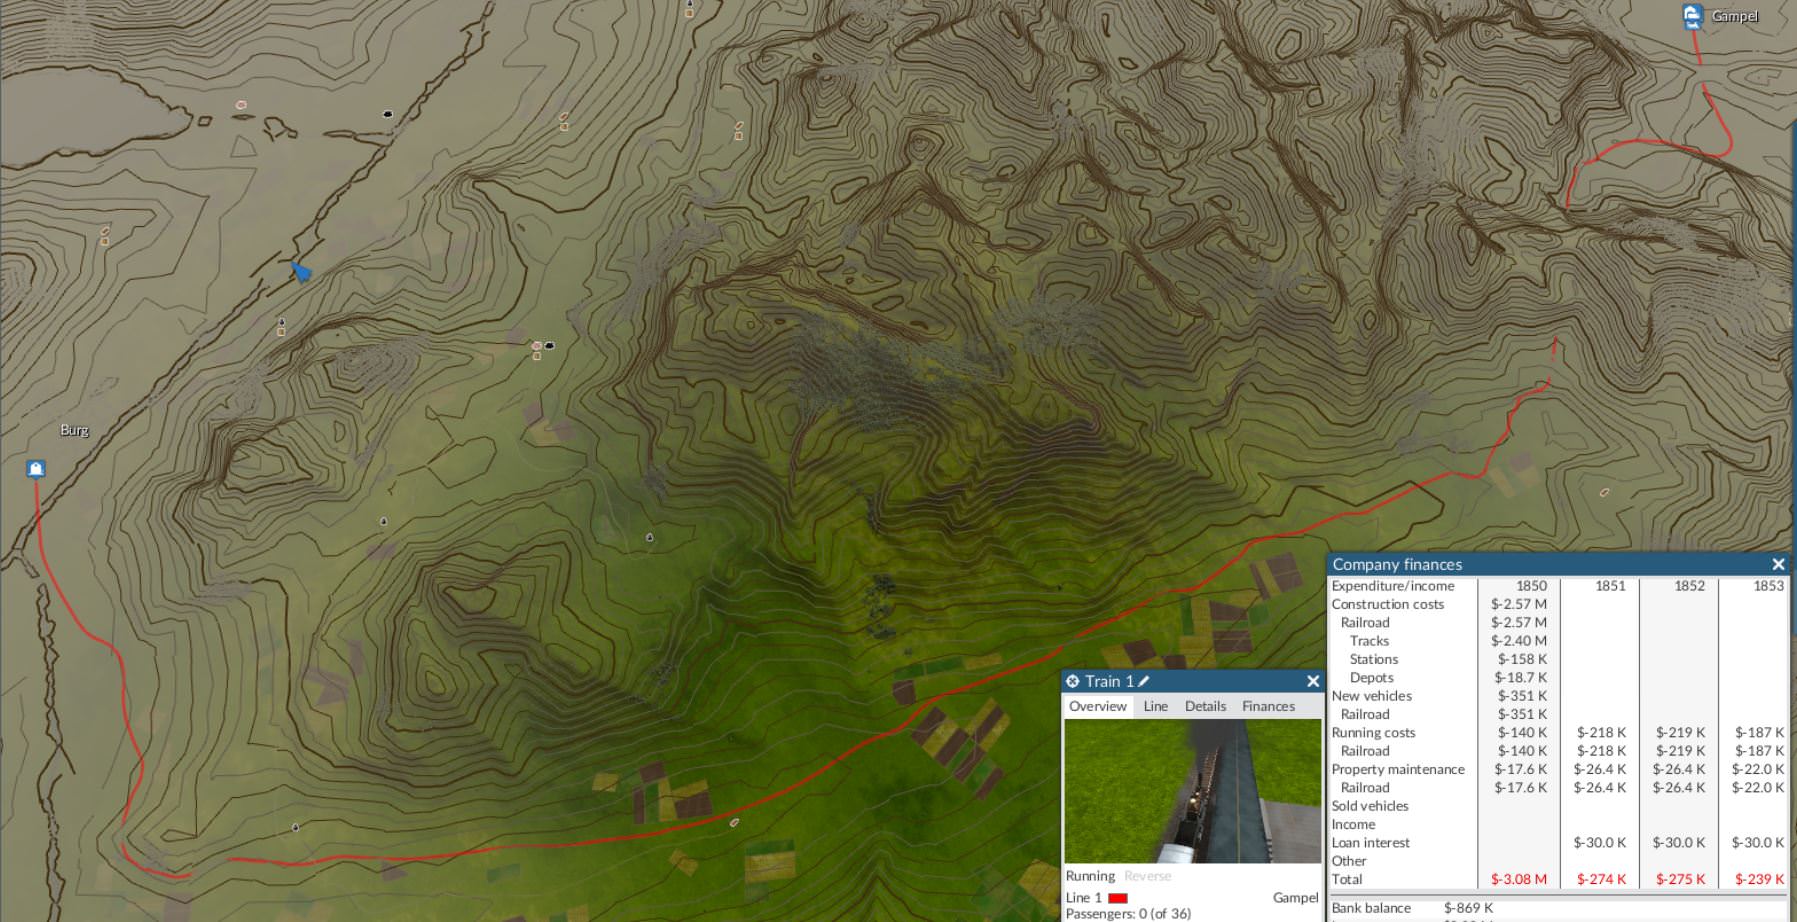Click the train camera preview thumbnail
Viewport: 1797px width, 922px height.
tap(1192, 791)
